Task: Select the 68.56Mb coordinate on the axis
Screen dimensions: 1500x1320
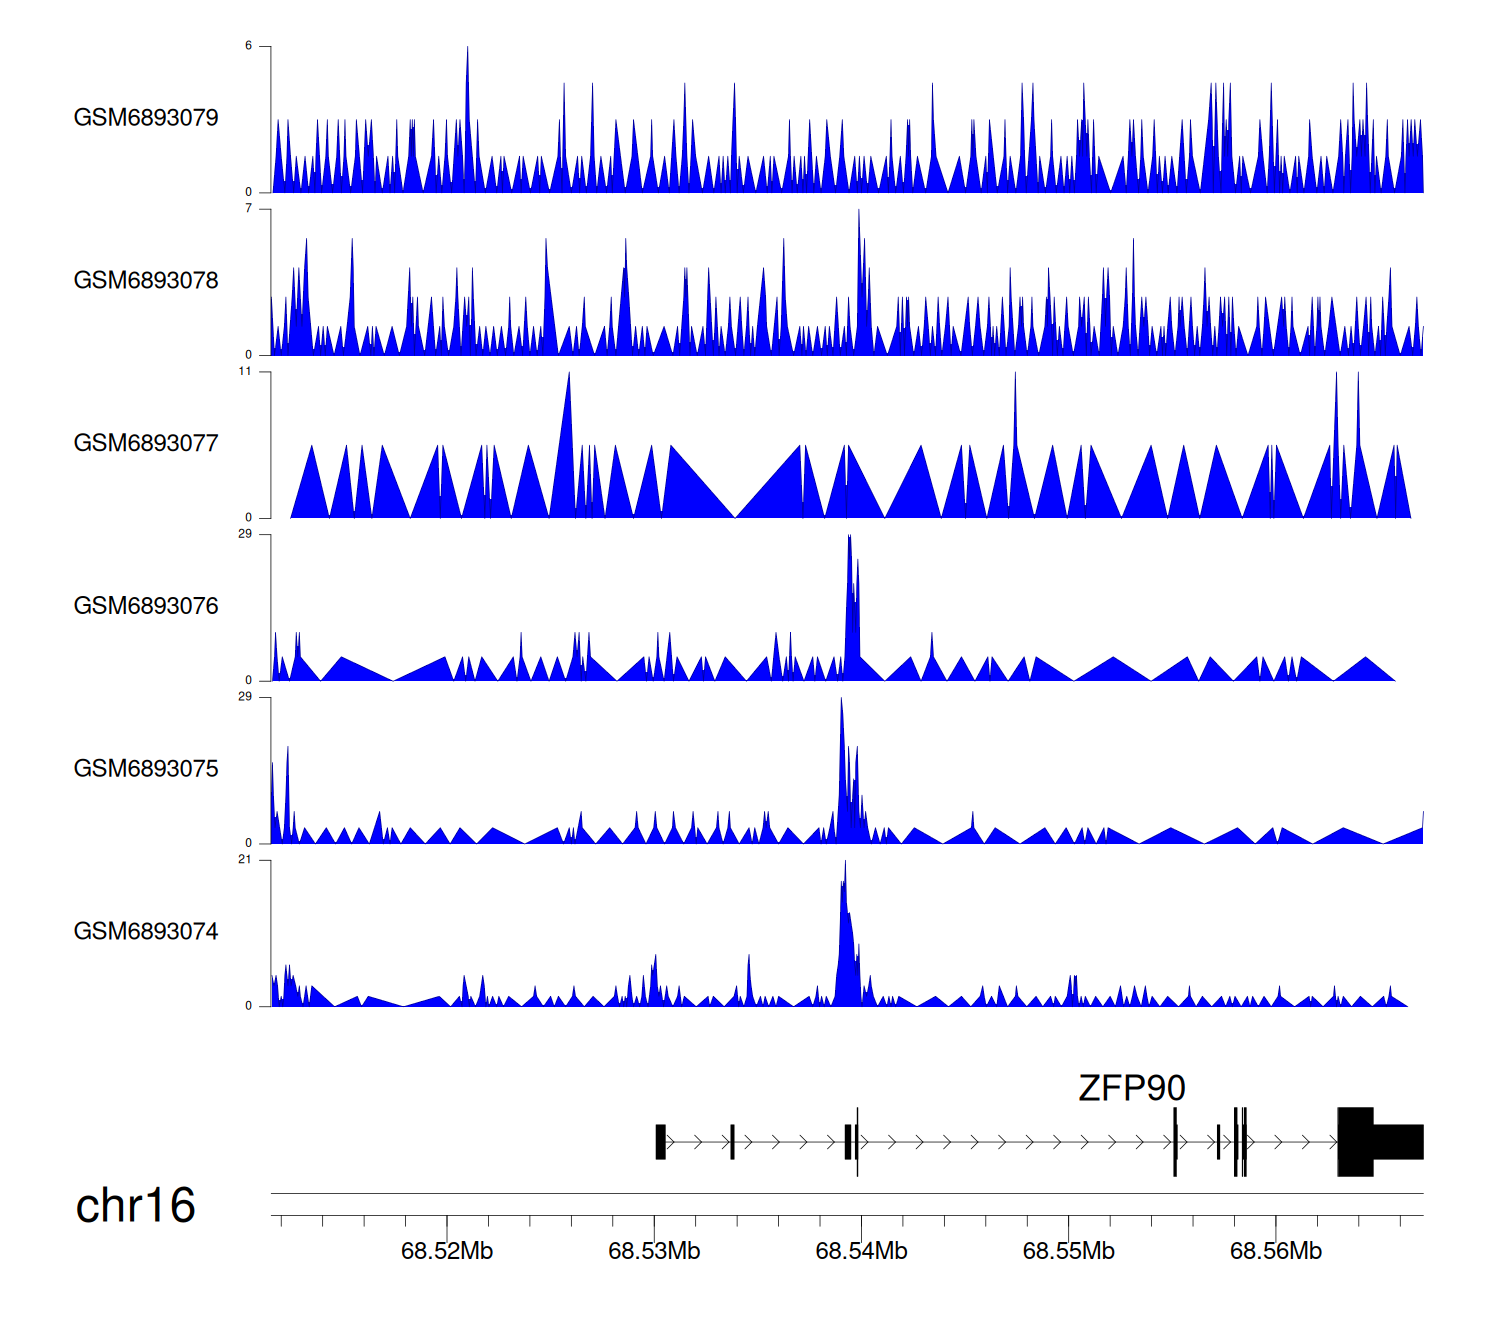Action: pyautogui.click(x=1275, y=1252)
